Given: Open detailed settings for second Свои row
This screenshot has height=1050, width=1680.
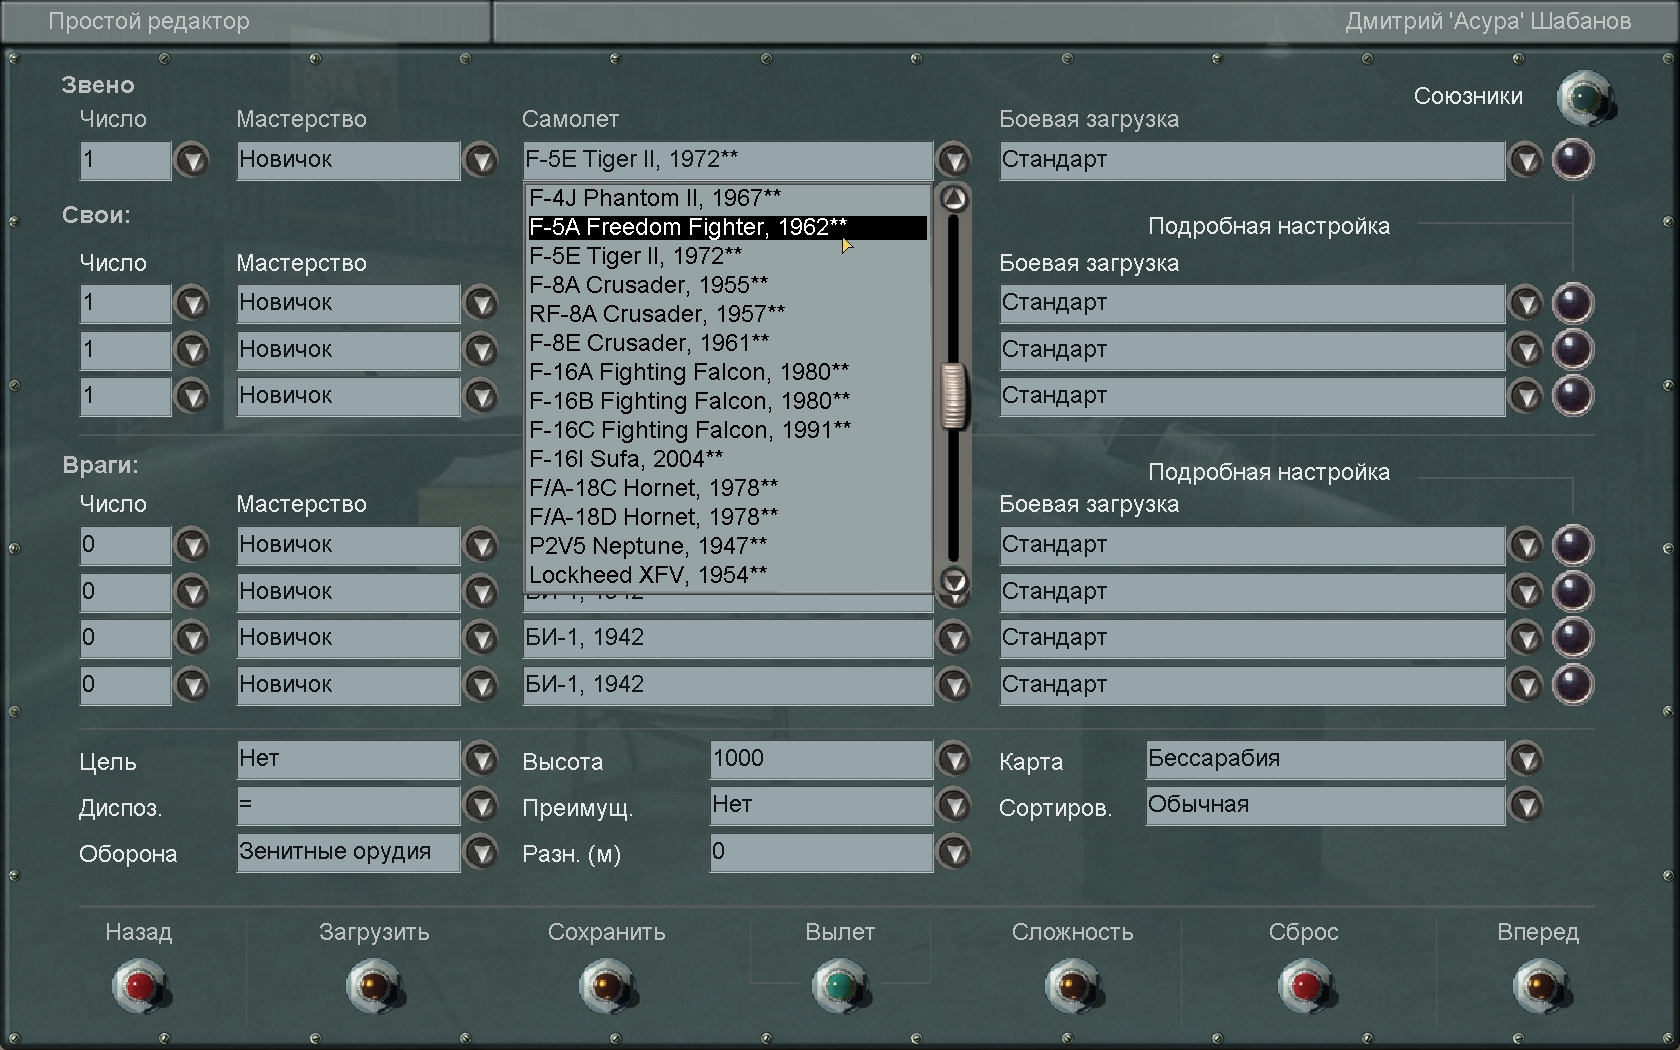Looking at the screenshot, I should pyautogui.click(x=1573, y=350).
